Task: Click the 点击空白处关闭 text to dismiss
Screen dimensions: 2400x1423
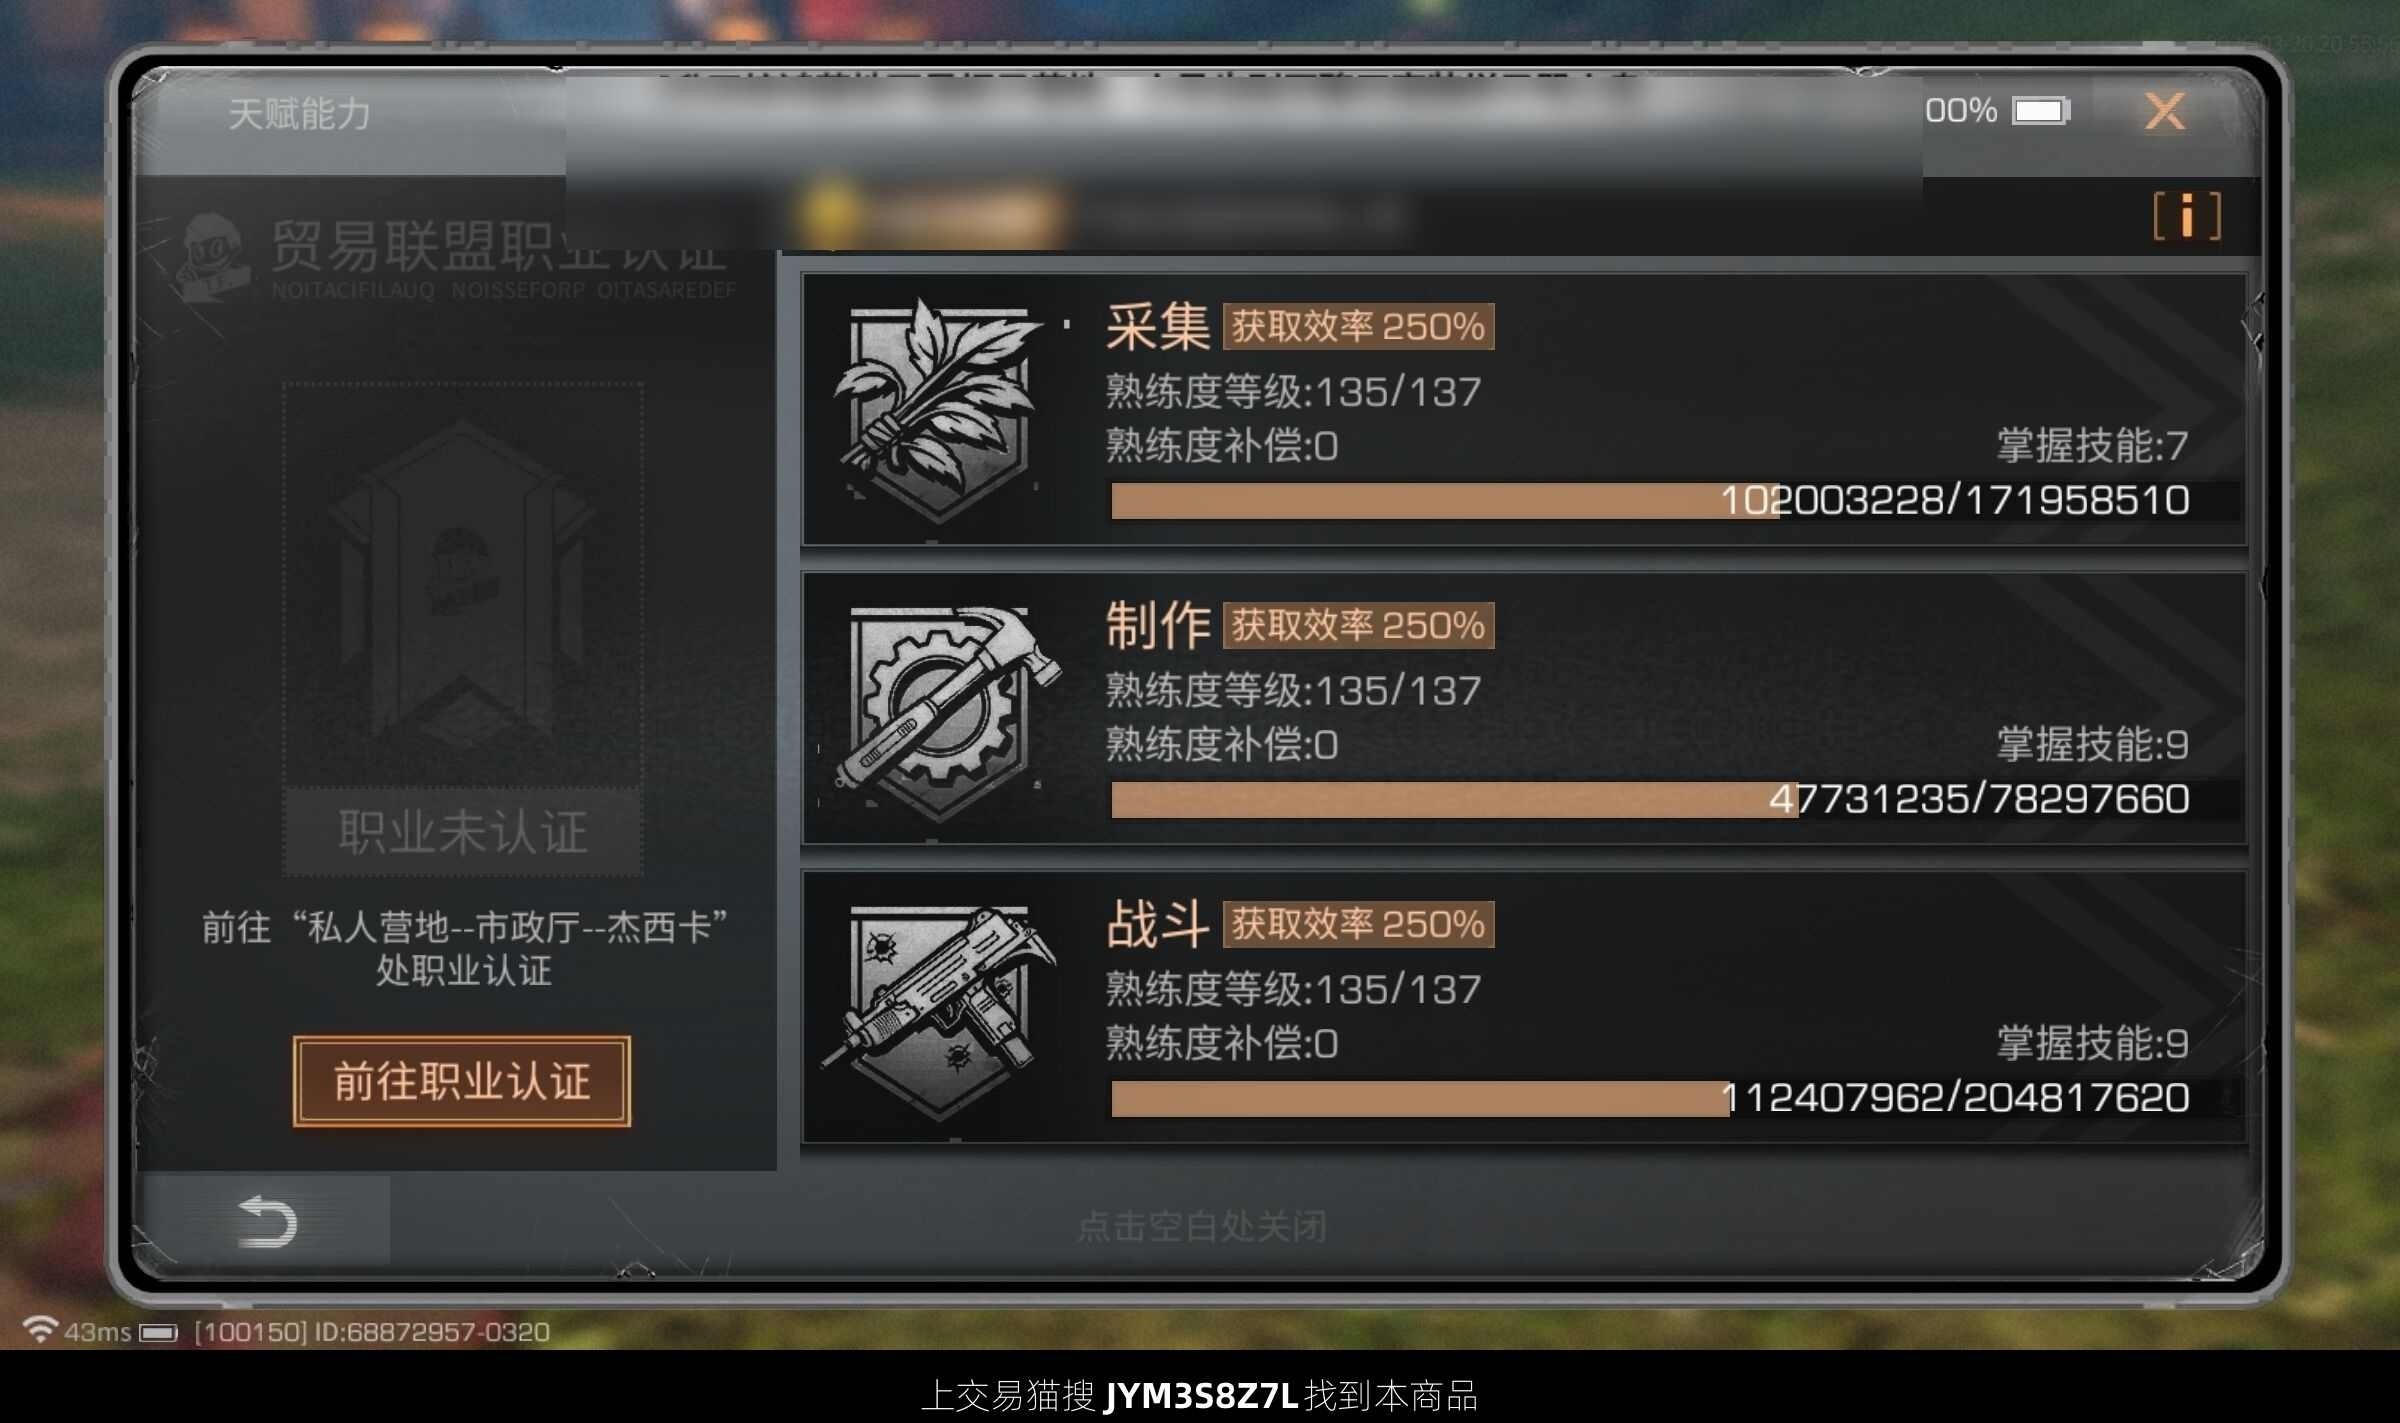Action: point(1202,1226)
